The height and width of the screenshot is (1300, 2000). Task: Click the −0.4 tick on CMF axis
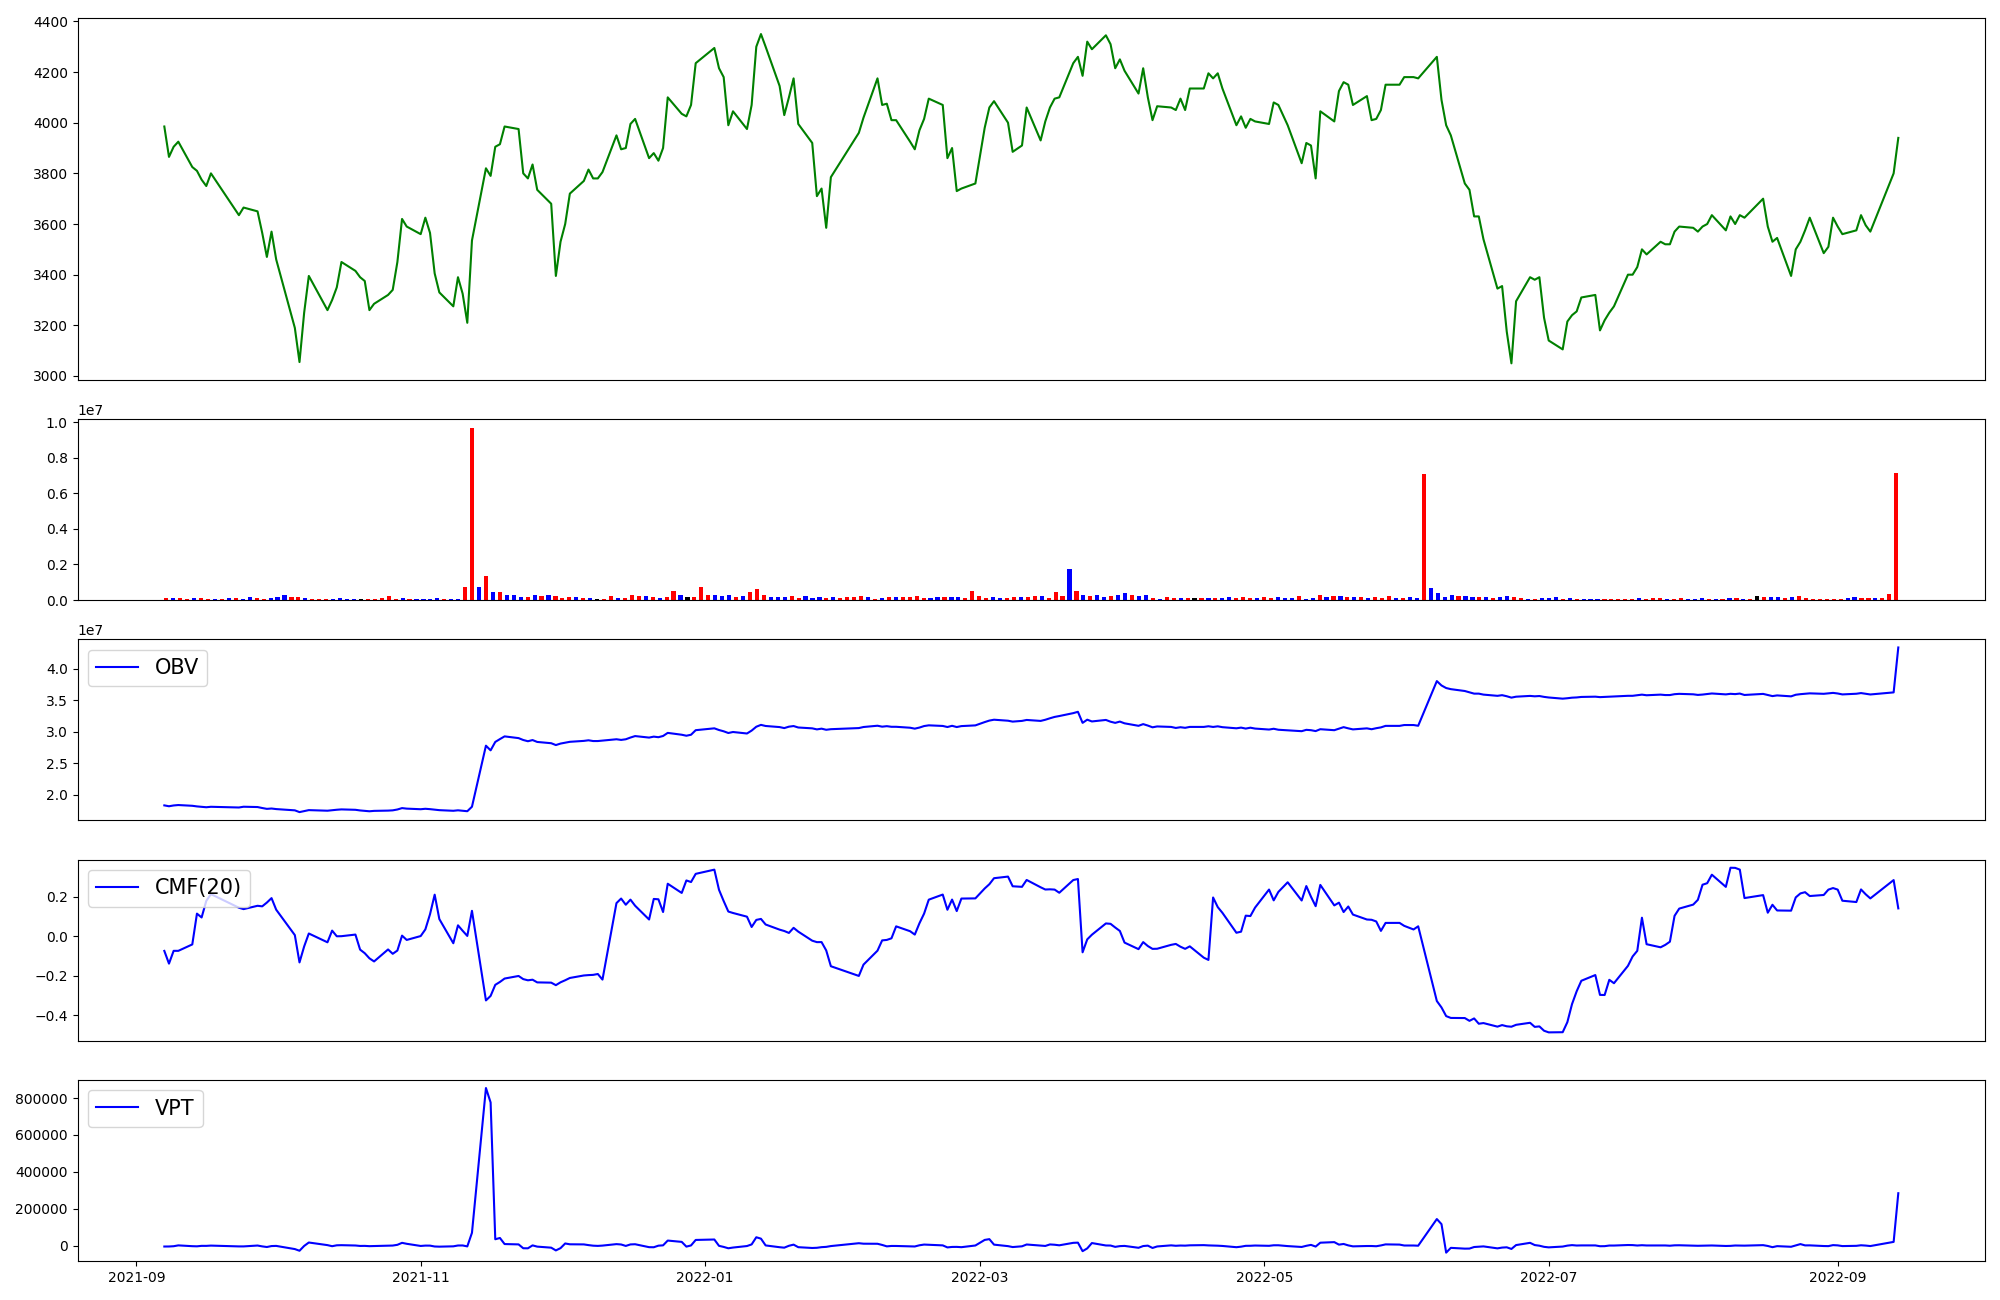coord(50,1016)
